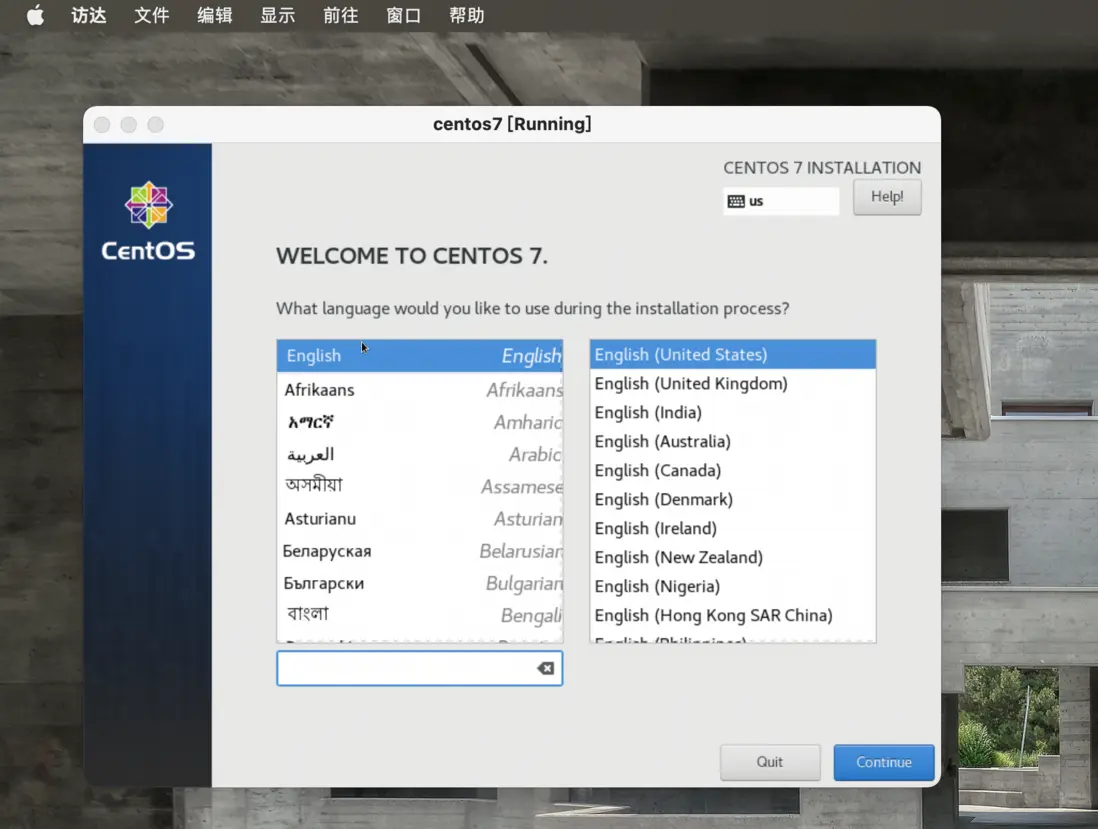Image resolution: width=1098 pixels, height=829 pixels.
Task: Choose English (Nigeria) locale
Action: tap(732, 587)
